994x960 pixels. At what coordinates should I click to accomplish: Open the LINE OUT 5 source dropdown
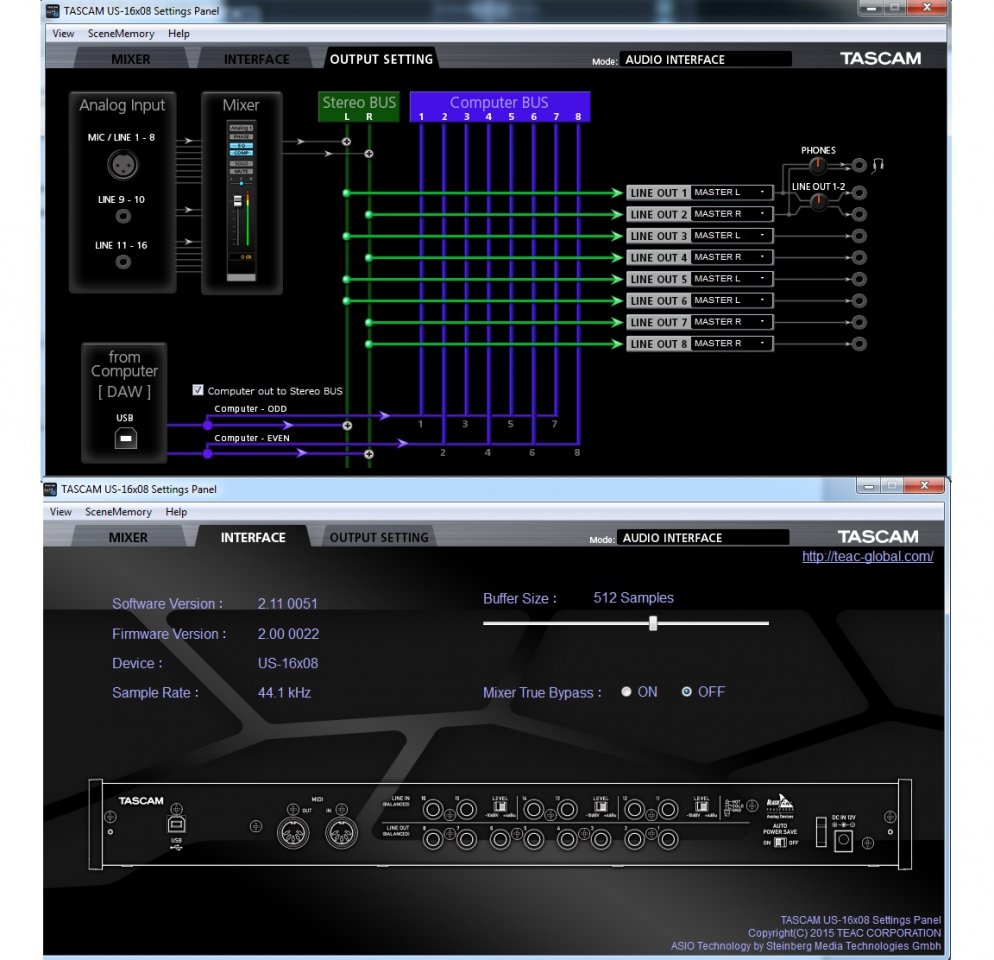click(732, 278)
